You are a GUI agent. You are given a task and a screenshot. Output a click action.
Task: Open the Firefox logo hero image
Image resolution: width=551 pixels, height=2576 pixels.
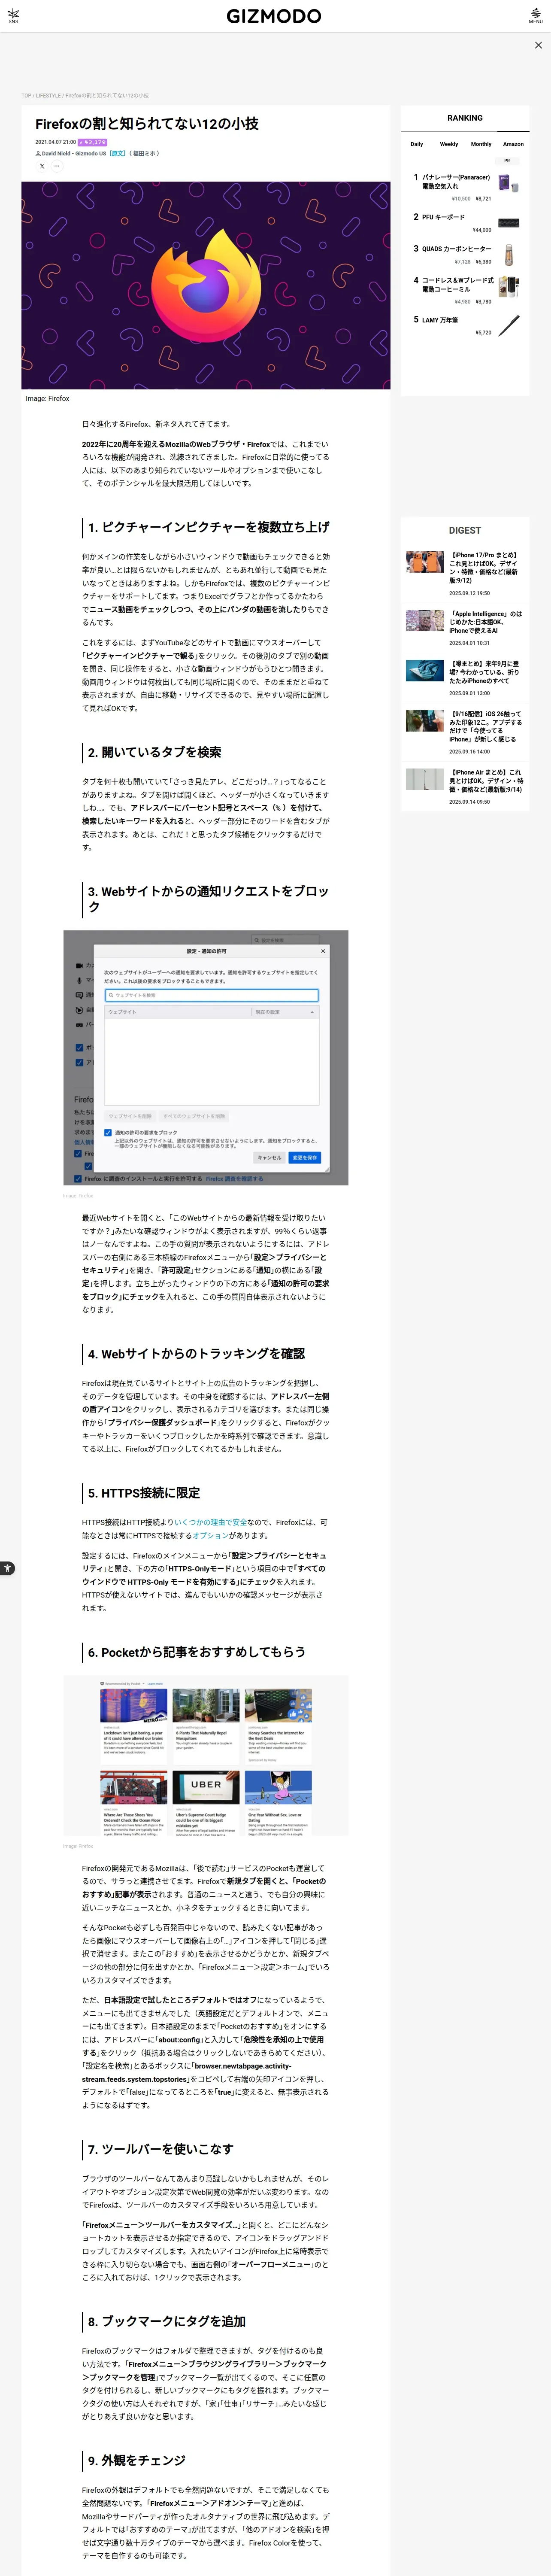tap(206, 285)
